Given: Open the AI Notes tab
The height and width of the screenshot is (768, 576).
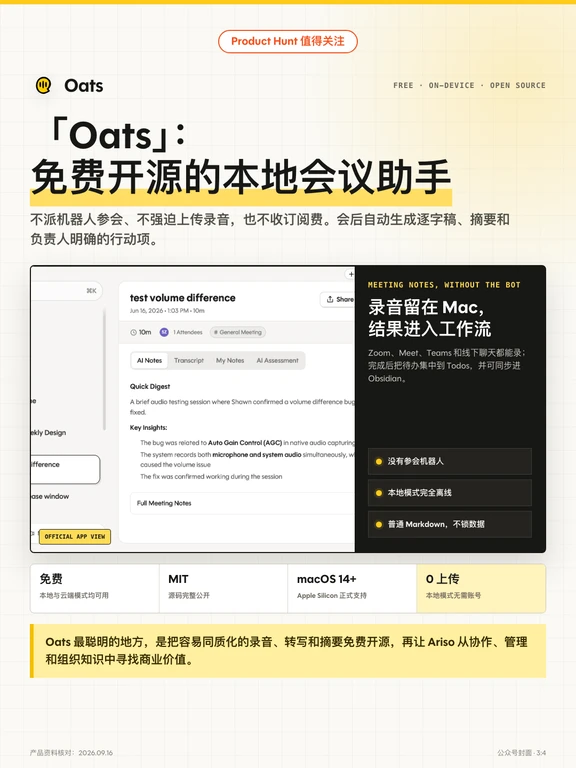Looking at the screenshot, I should pos(149,360).
